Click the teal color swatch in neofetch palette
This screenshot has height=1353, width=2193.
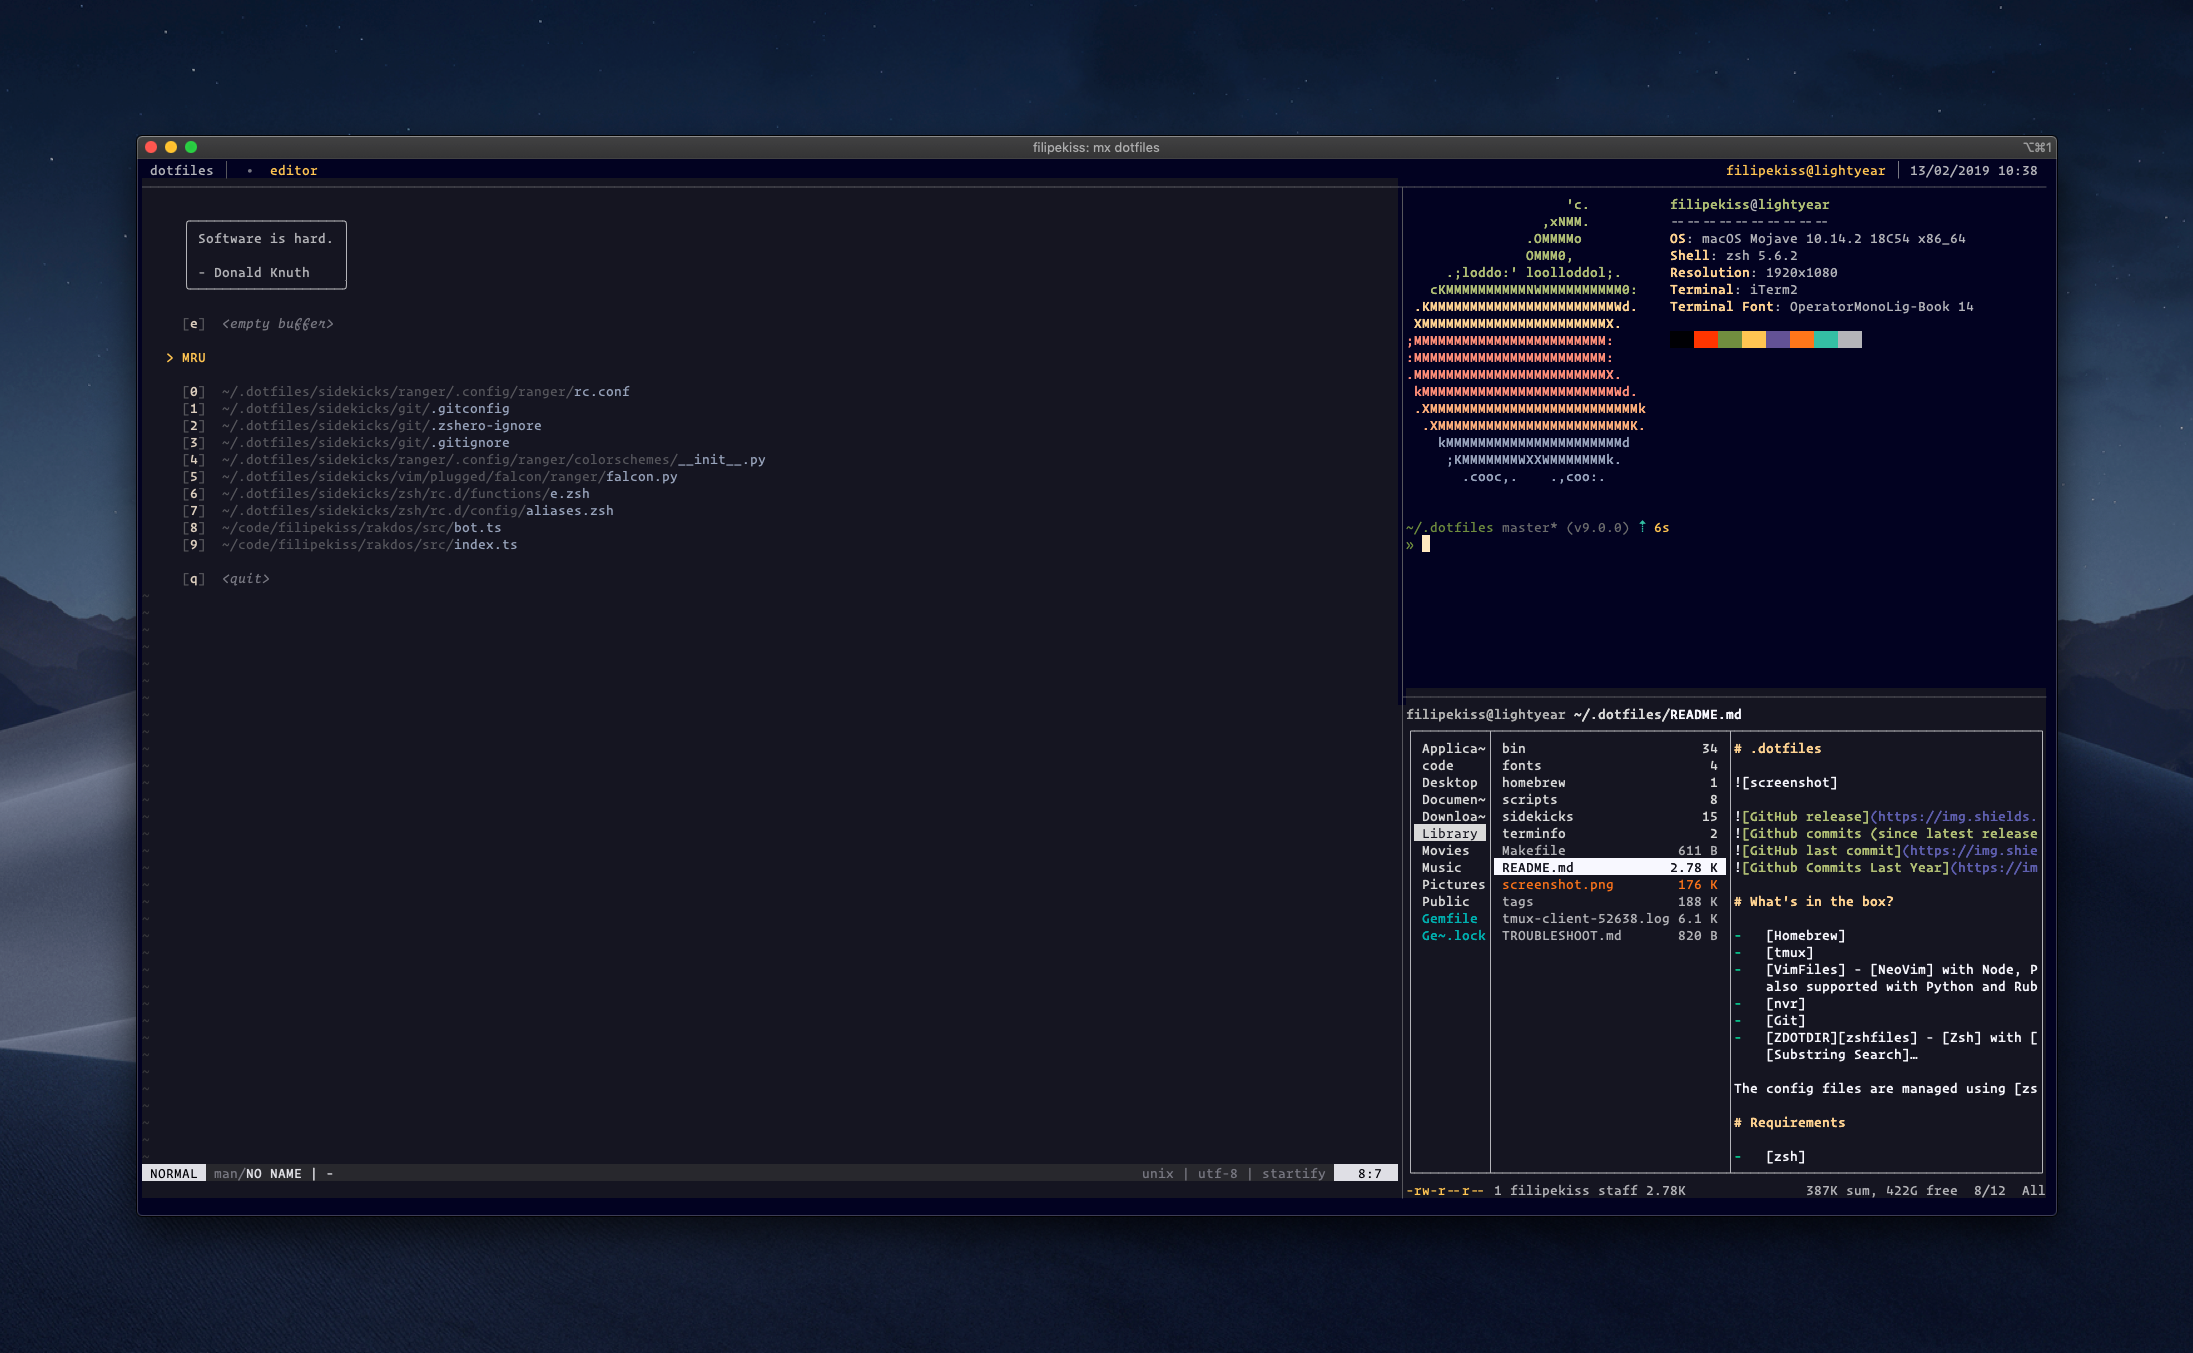coord(1825,340)
